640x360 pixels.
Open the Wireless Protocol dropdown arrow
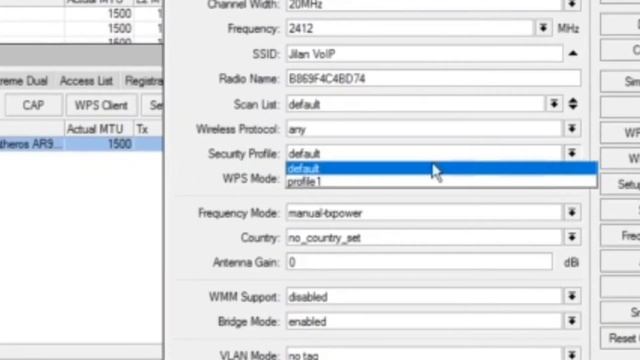[572, 129]
